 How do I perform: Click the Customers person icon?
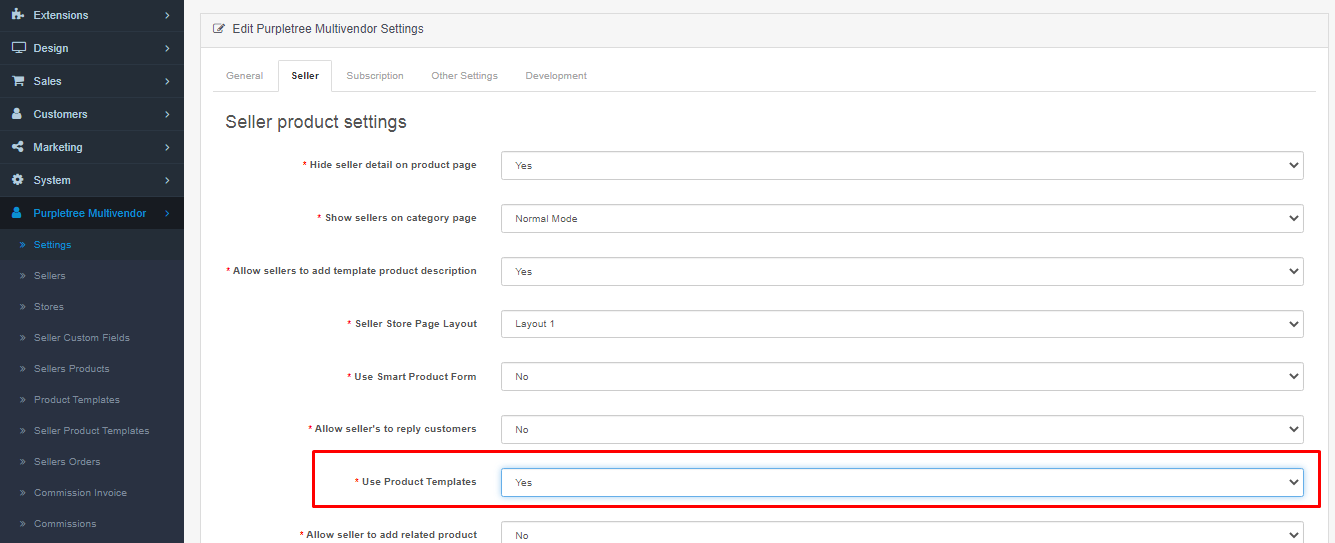tap(17, 114)
